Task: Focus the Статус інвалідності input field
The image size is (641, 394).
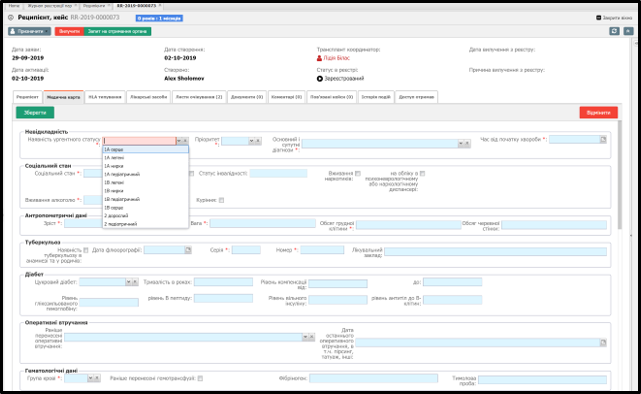Action: (278, 173)
